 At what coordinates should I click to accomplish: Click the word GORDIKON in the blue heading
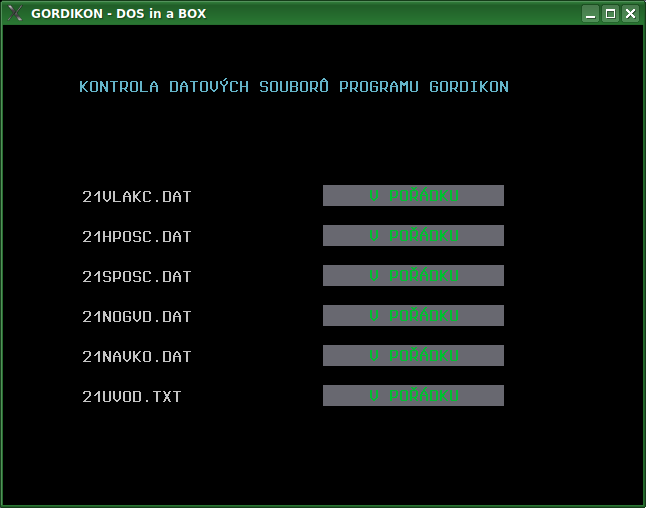tap(468, 87)
